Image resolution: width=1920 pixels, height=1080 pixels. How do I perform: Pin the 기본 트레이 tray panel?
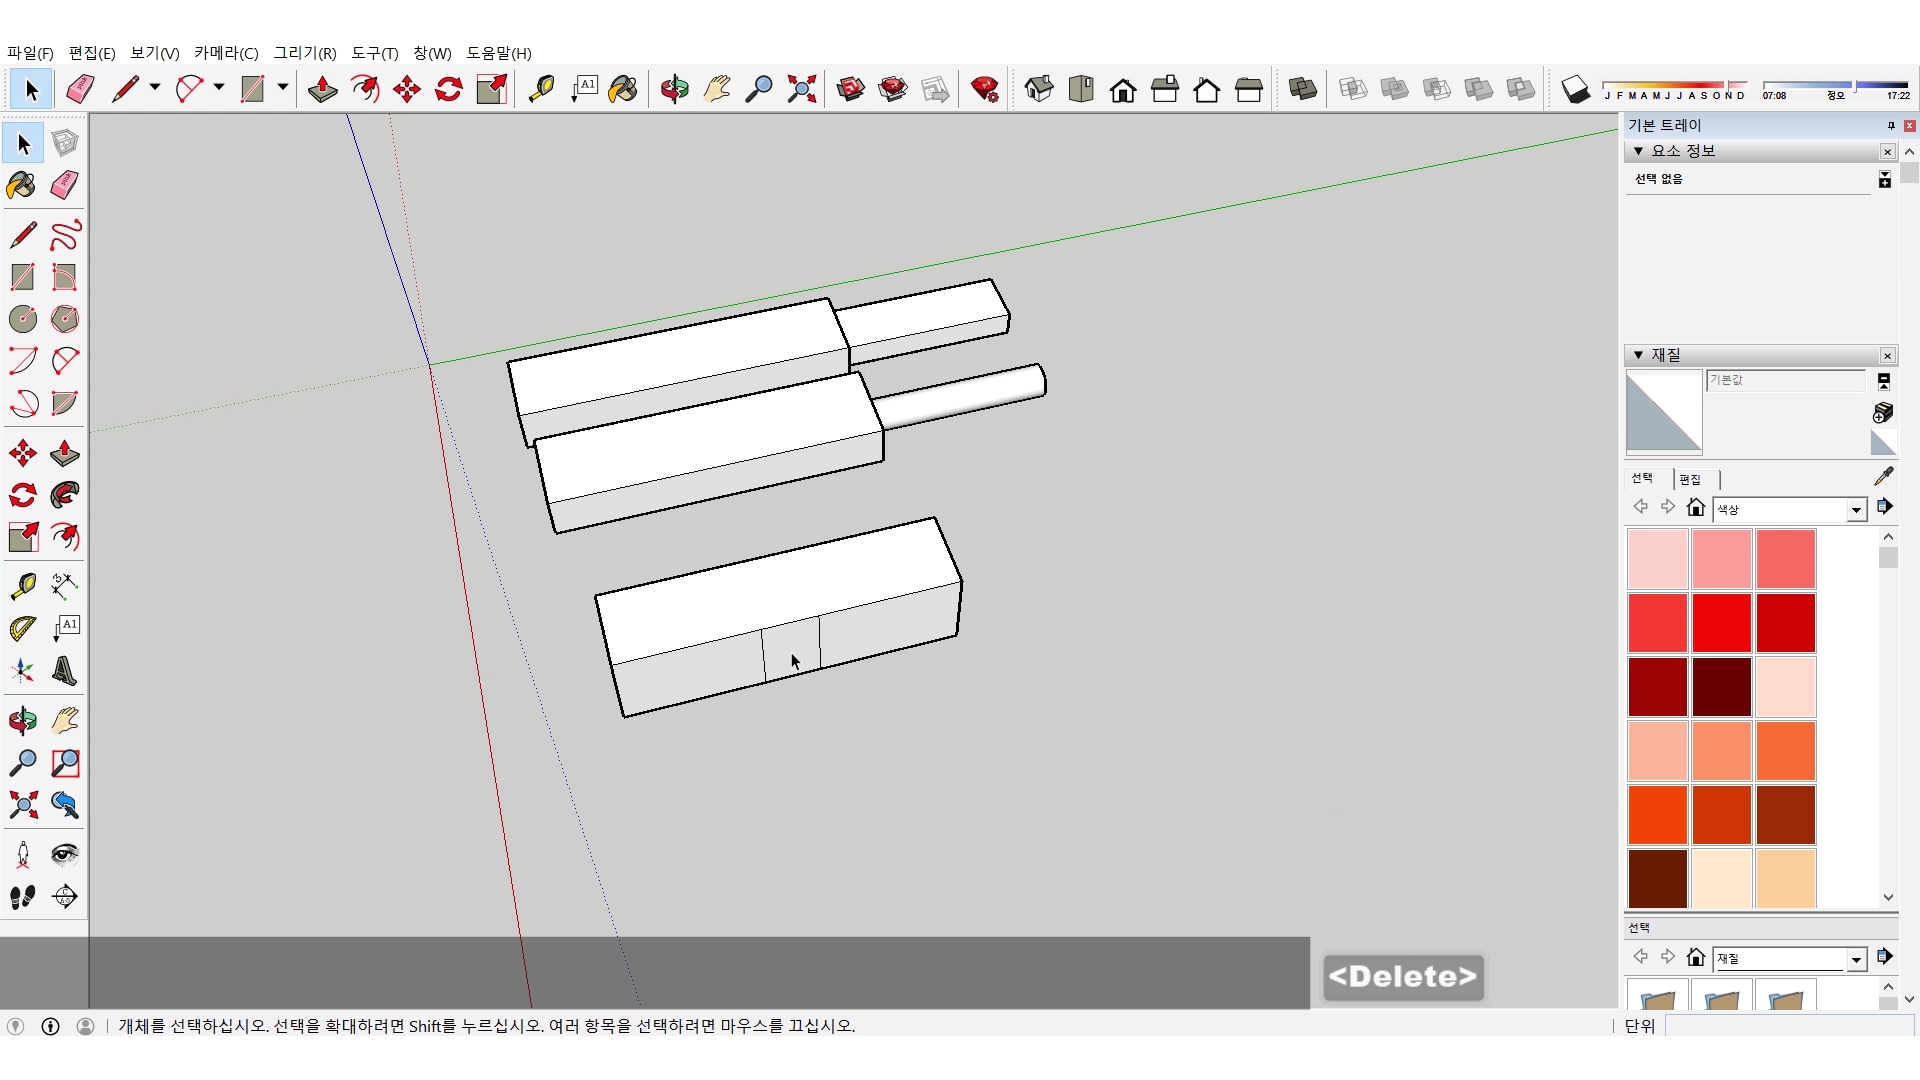tap(1890, 125)
